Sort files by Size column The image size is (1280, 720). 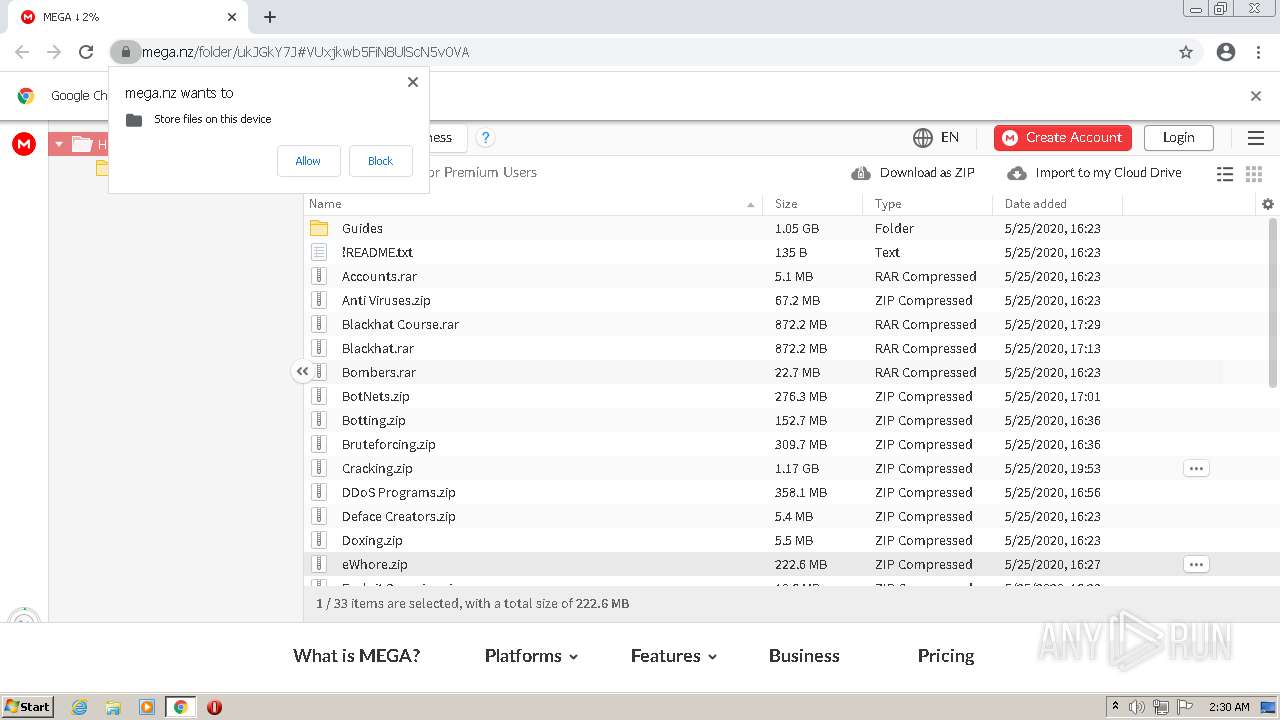(812, 204)
